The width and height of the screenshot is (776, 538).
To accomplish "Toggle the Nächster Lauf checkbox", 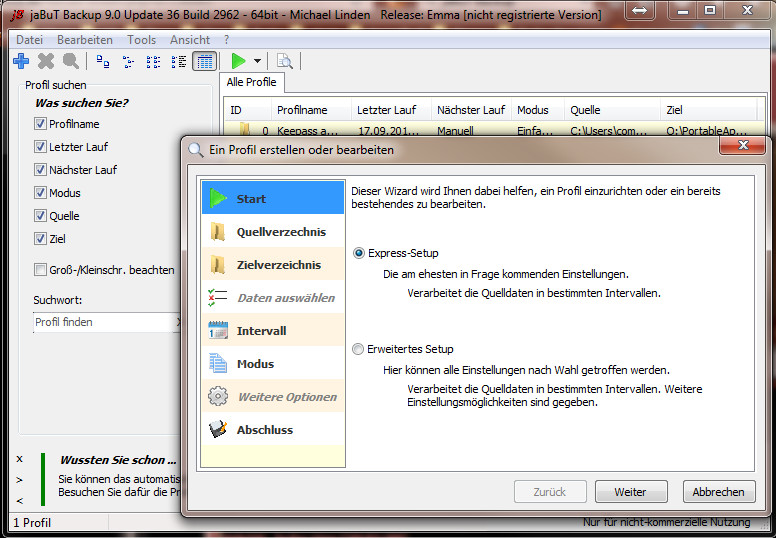I will [x=41, y=170].
